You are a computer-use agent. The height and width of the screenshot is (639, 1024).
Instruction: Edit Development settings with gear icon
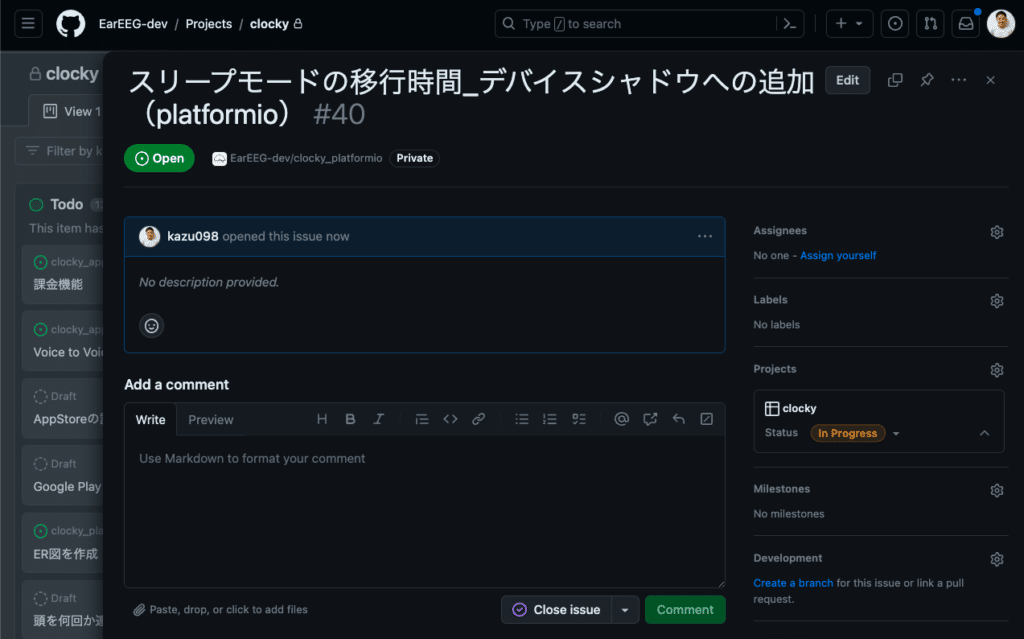(x=997, y=560)
